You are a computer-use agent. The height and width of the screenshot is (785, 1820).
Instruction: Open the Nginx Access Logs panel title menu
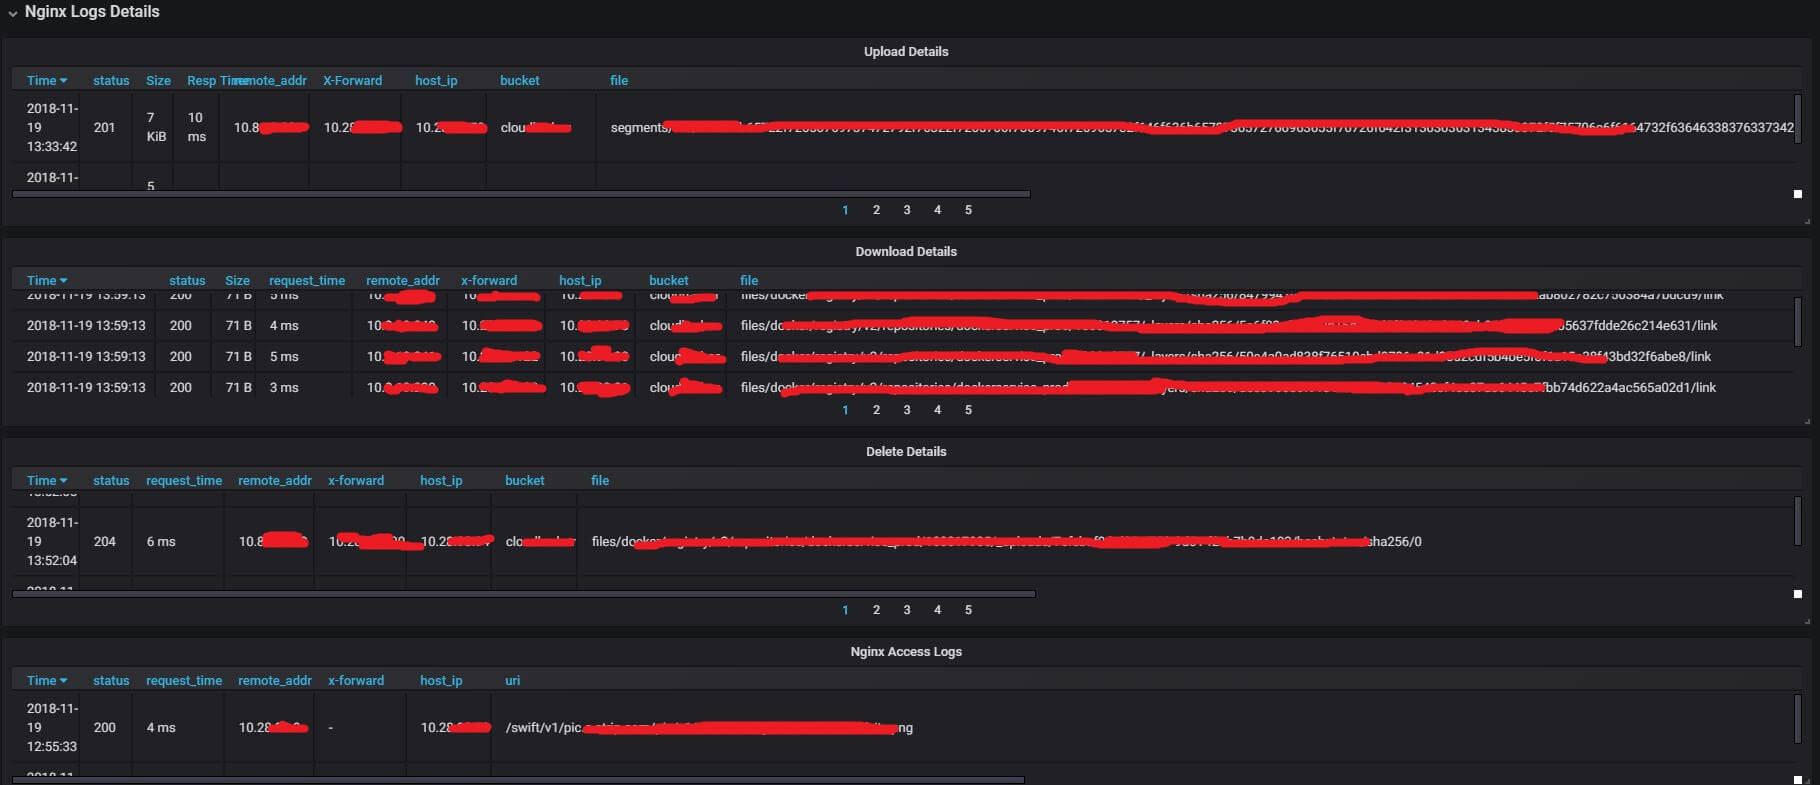point(906,652)
